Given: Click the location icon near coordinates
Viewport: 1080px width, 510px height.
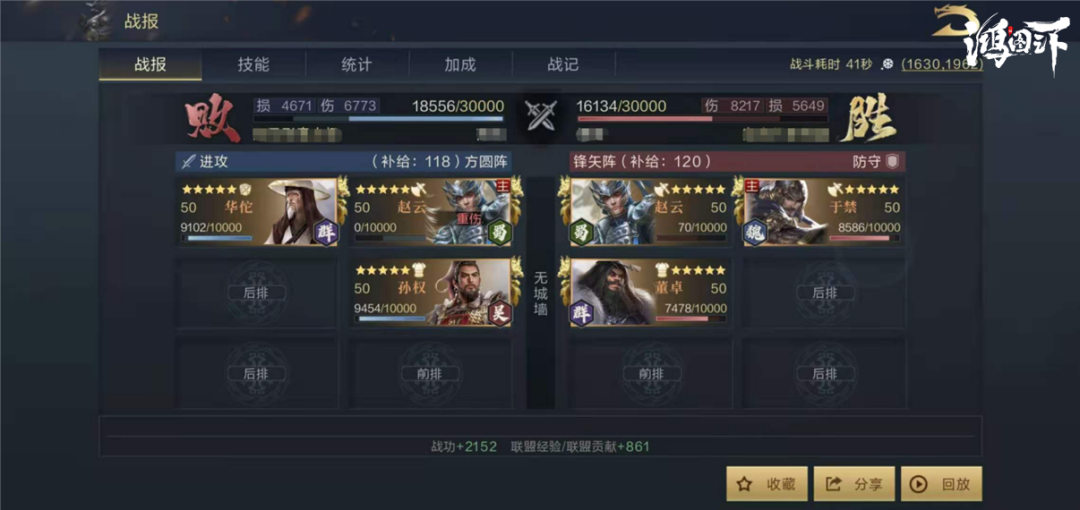Looking at the screenshot, I should point(888,64).
